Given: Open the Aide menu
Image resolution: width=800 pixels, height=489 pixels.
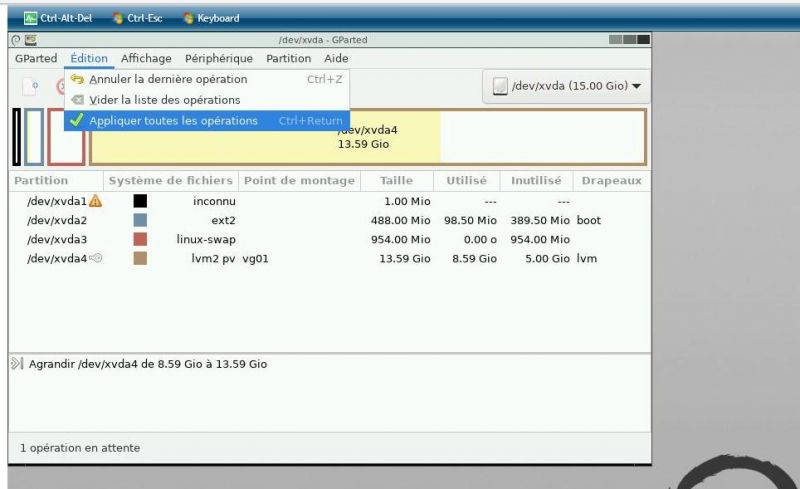Looking at the screenshot, I should [336, 58].
